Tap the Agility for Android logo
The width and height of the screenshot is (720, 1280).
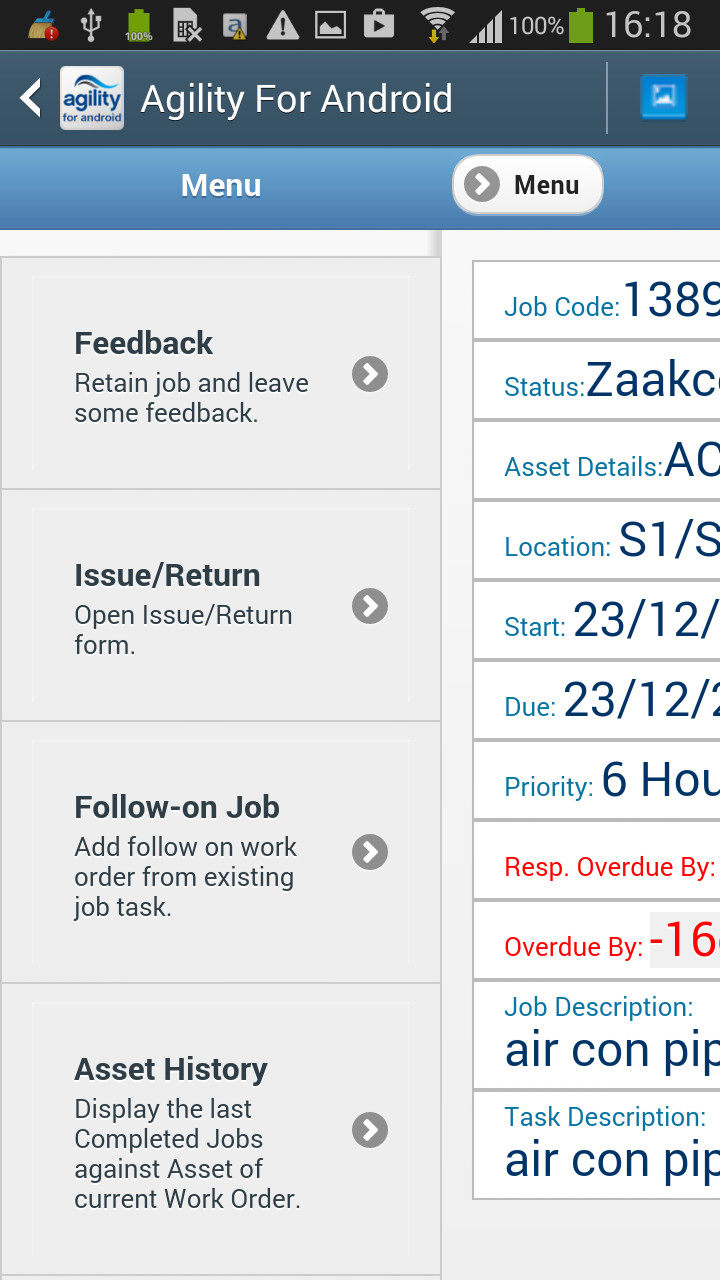pos(92,98)
